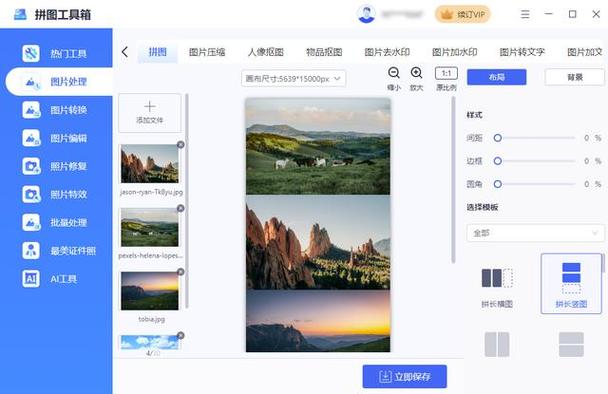Switch to the 人像抠图 tab

pyautogui.click(x=266, y=52)
